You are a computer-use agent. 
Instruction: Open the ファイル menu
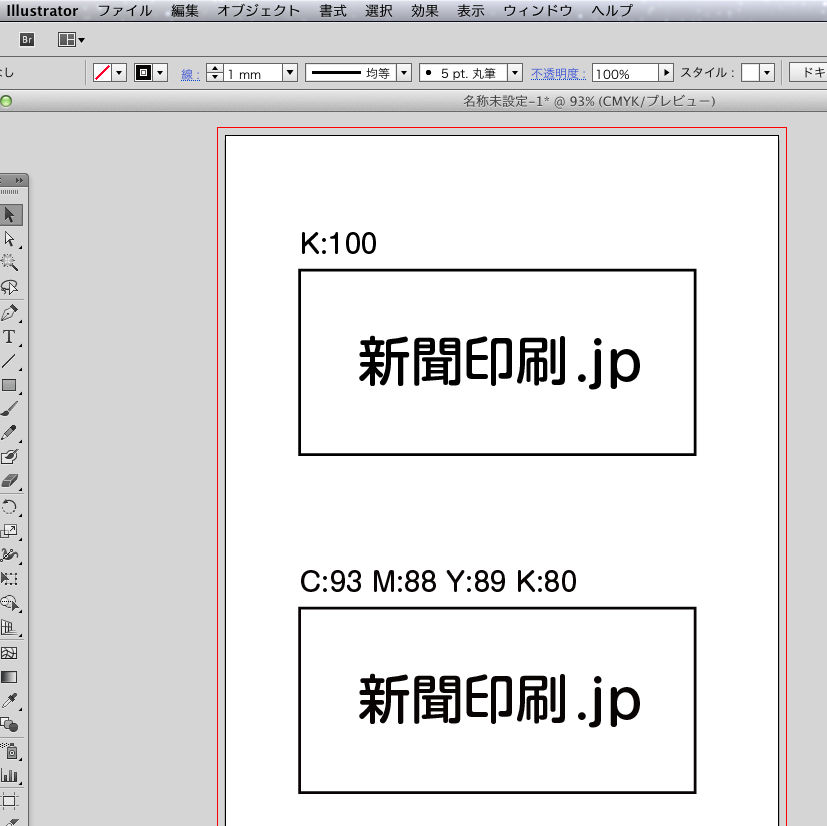[125, 11]
